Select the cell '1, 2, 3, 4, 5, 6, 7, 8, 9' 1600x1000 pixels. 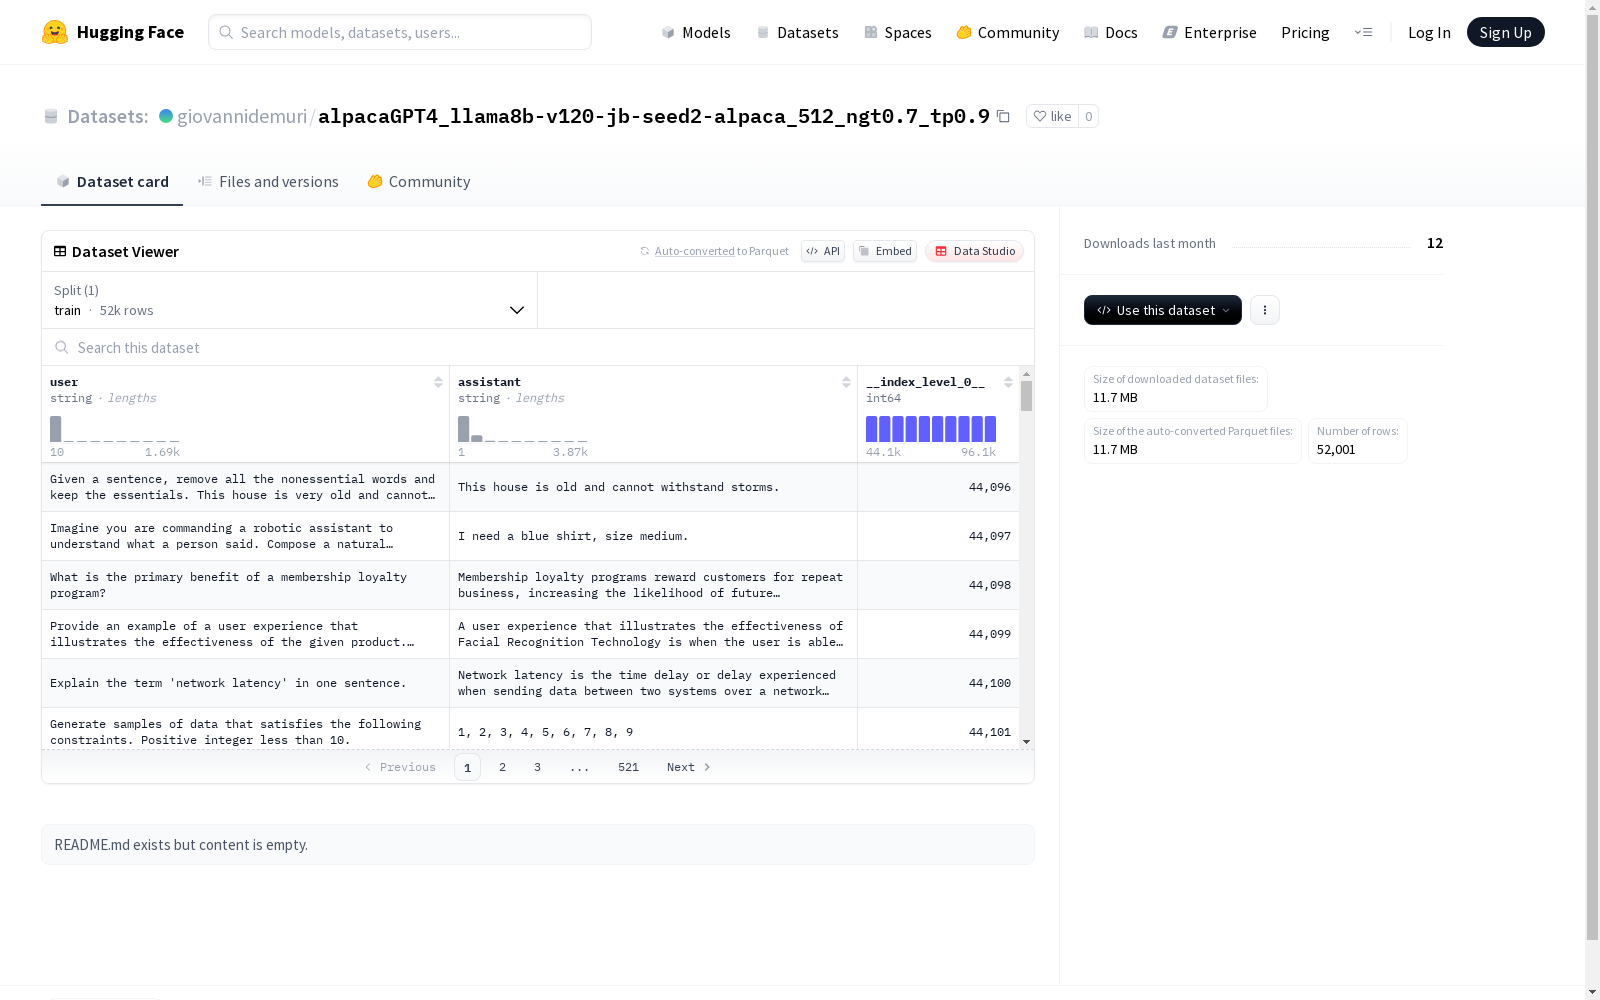[653, 729]
